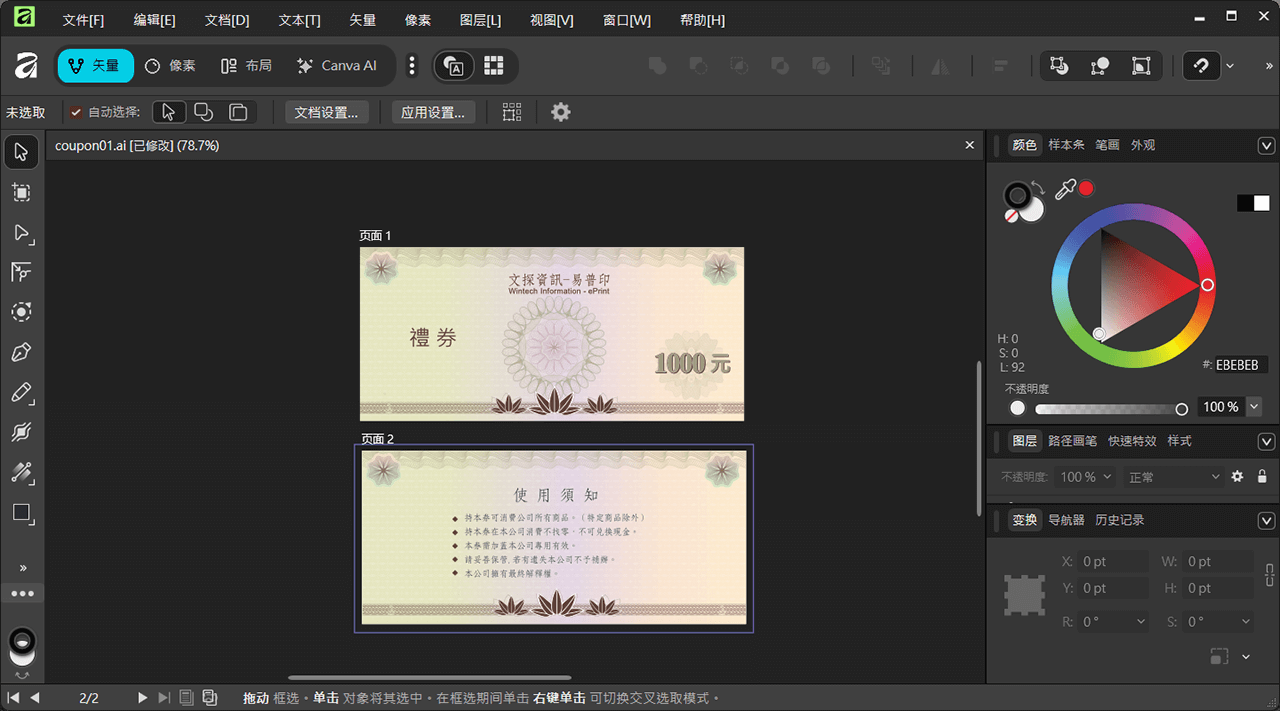Click the 文档设置... button
The height and width of the screenshot is (711, 1280).
pyautogui.click(x=326, y=112)
